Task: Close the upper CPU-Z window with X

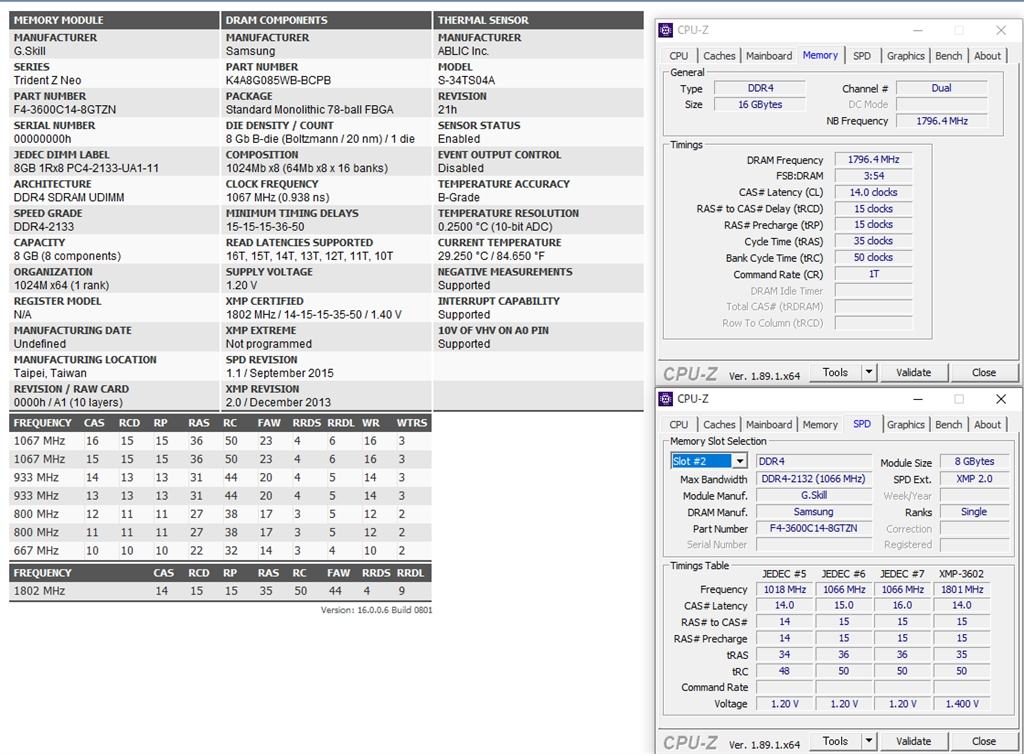Action: [1000, 30]
